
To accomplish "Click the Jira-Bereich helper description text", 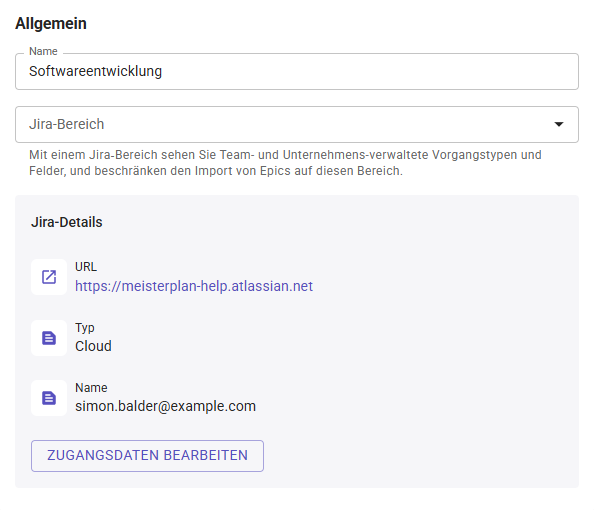I will click(x=285, y=163).
